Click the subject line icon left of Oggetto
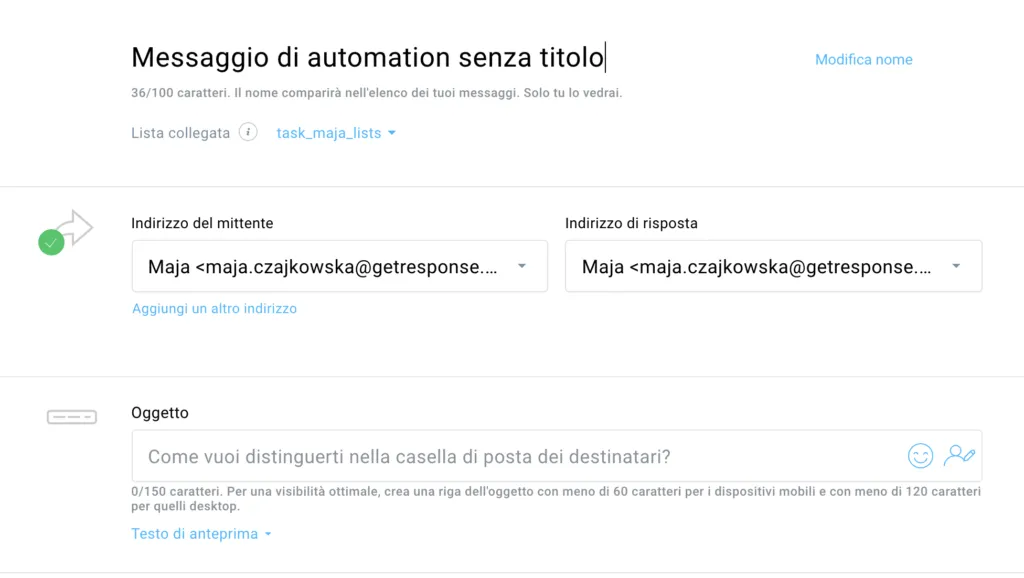Screen dimensions: 1024x578 click(x=72, y=417)
